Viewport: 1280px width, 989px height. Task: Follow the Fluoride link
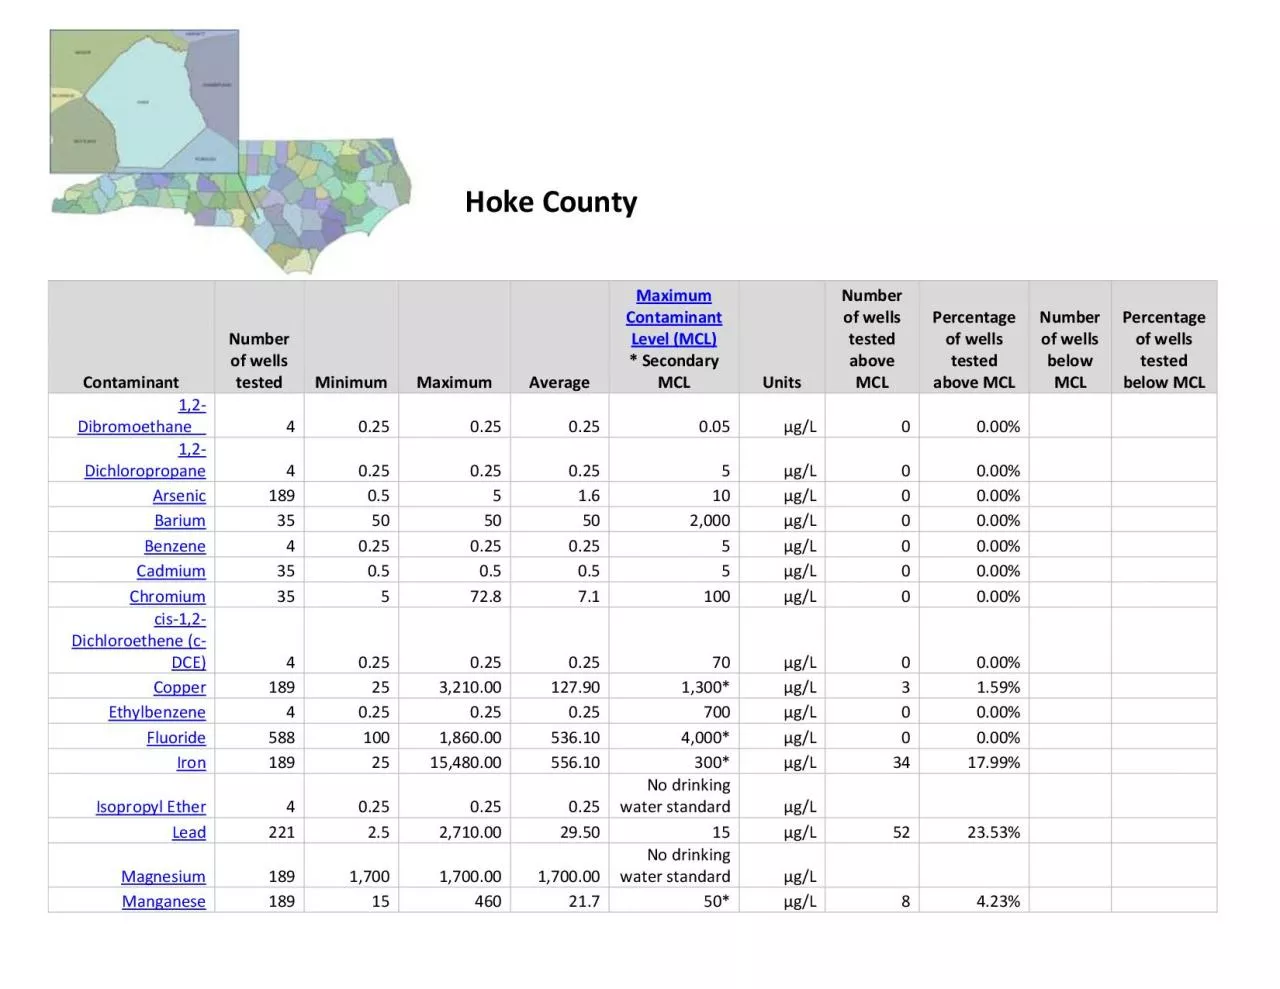point(176,737)
